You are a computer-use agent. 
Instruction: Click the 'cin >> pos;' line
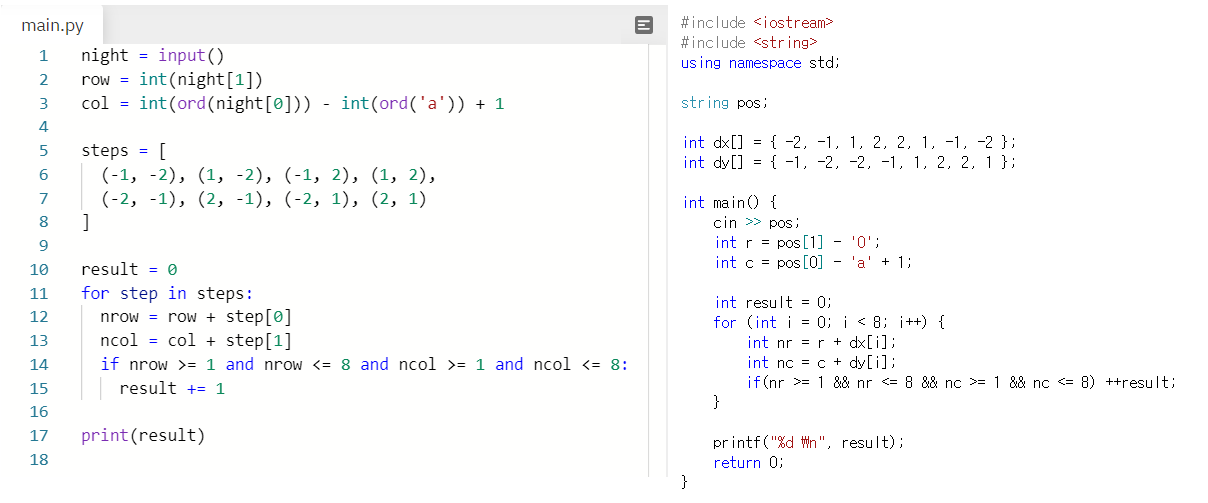(x=757, y=222)
